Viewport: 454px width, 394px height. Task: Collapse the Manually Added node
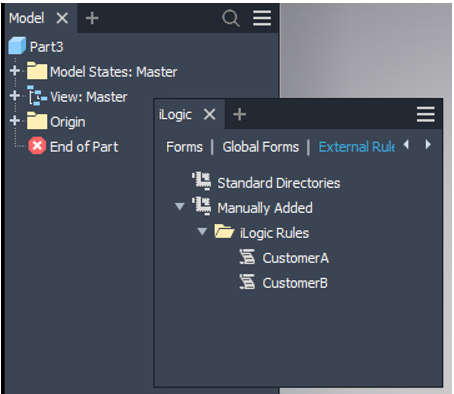point(180,207)
